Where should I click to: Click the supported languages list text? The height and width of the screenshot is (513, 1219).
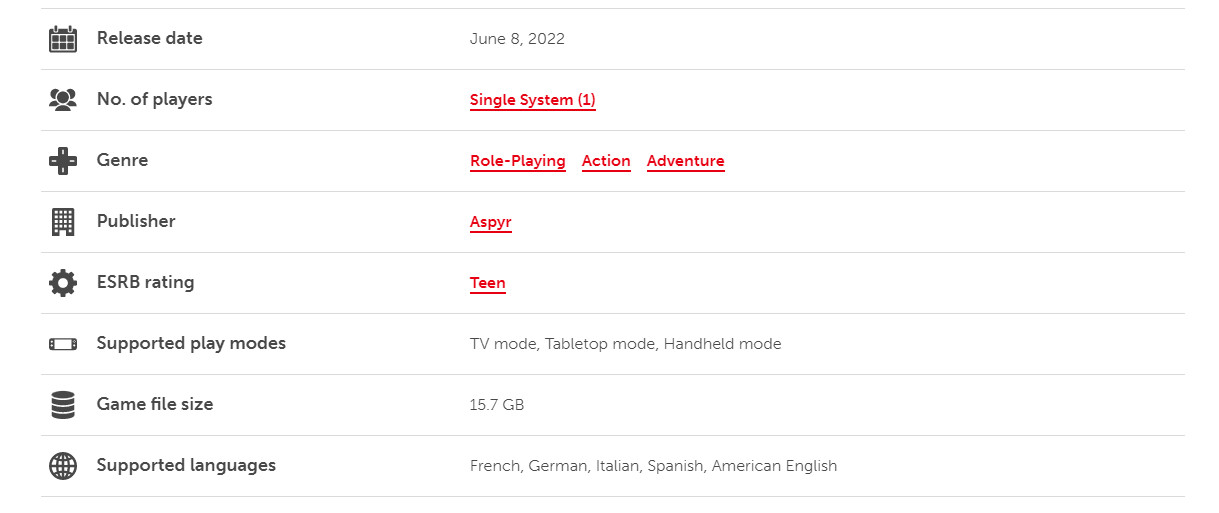(x=653, y=466)
